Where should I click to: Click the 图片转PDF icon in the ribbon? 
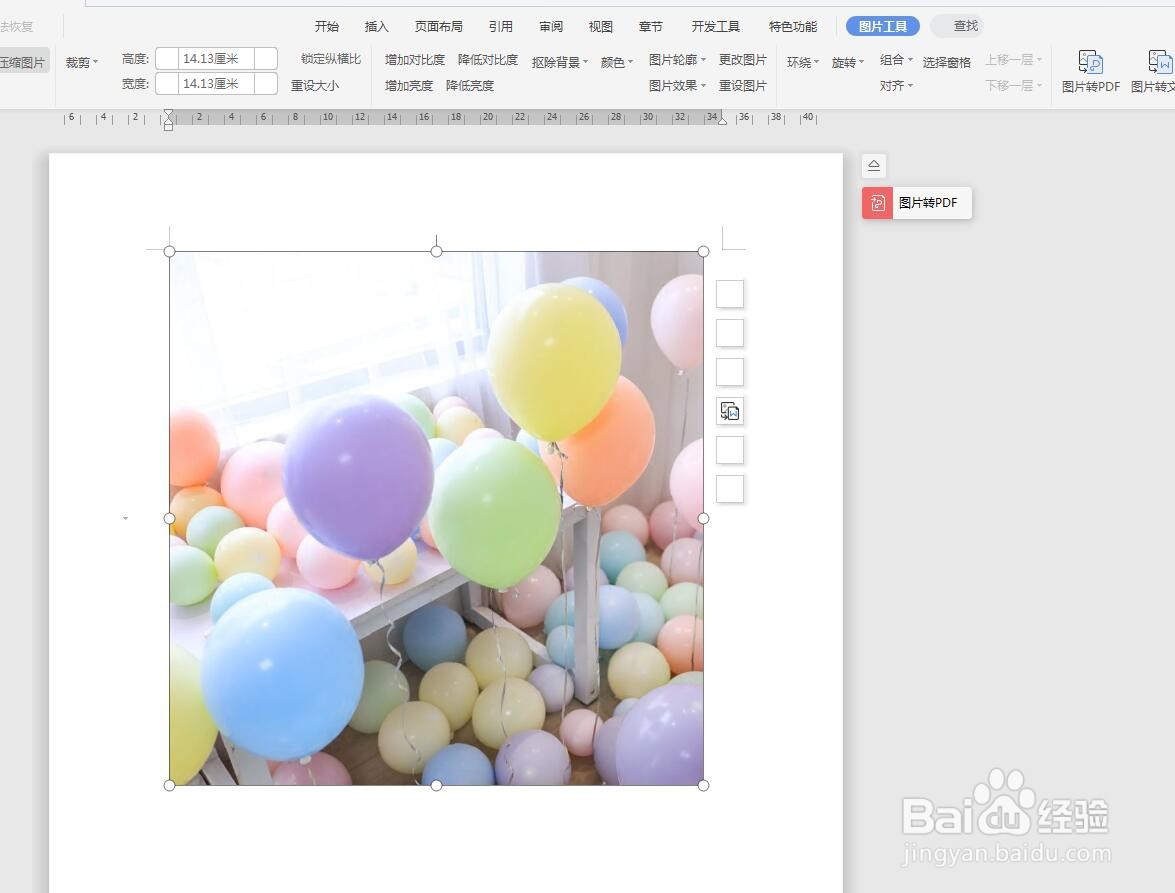(x=1090, y=62)
